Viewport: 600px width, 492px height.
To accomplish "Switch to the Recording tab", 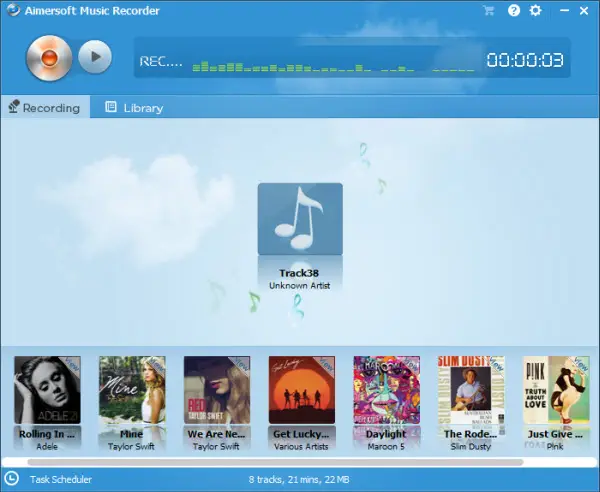I will 45,108.
